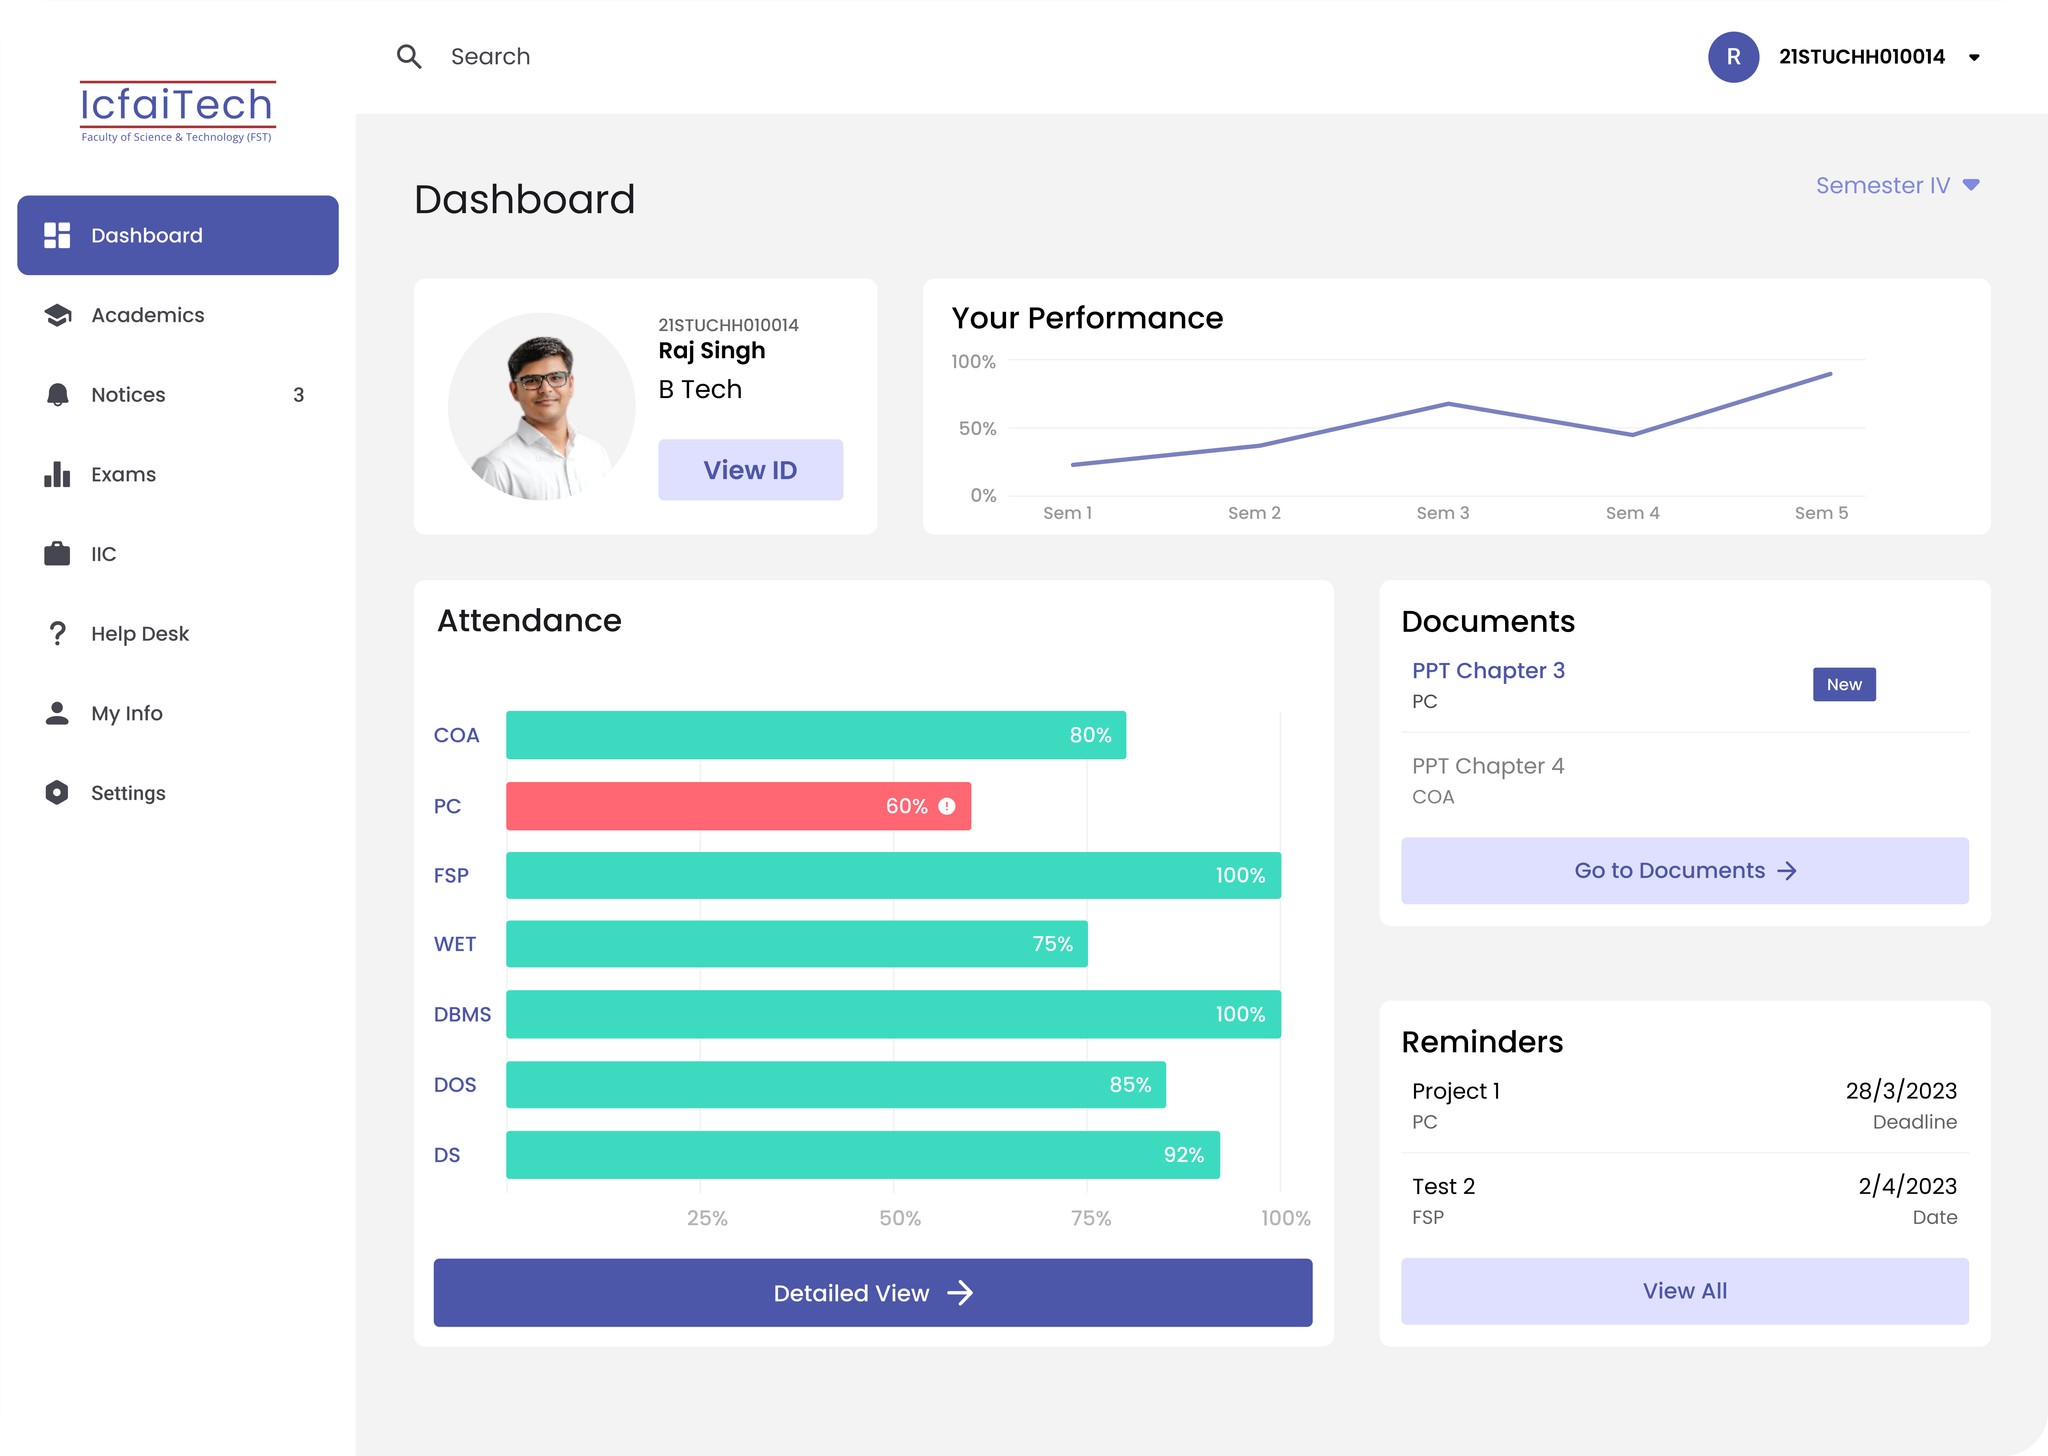Image resolution: width=2048 pixels, height=1456 pixels.
Task: Click the DOS 85% attendance bar
Action: click(x=836, y=1085)
